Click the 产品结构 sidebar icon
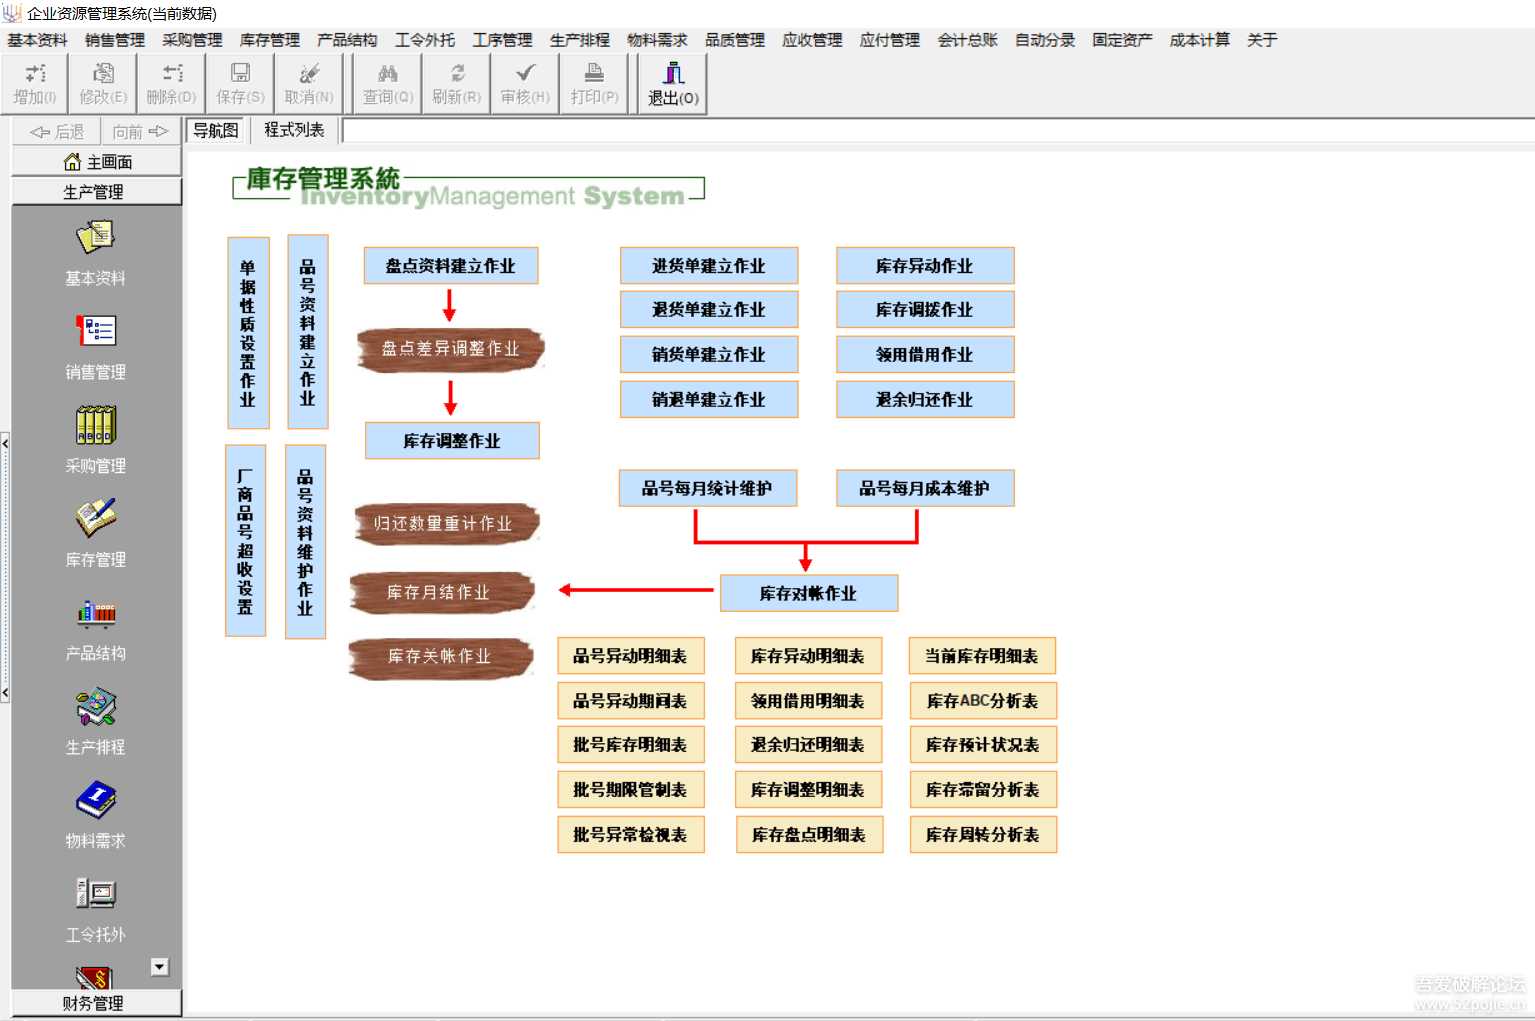 coord(96,613)
